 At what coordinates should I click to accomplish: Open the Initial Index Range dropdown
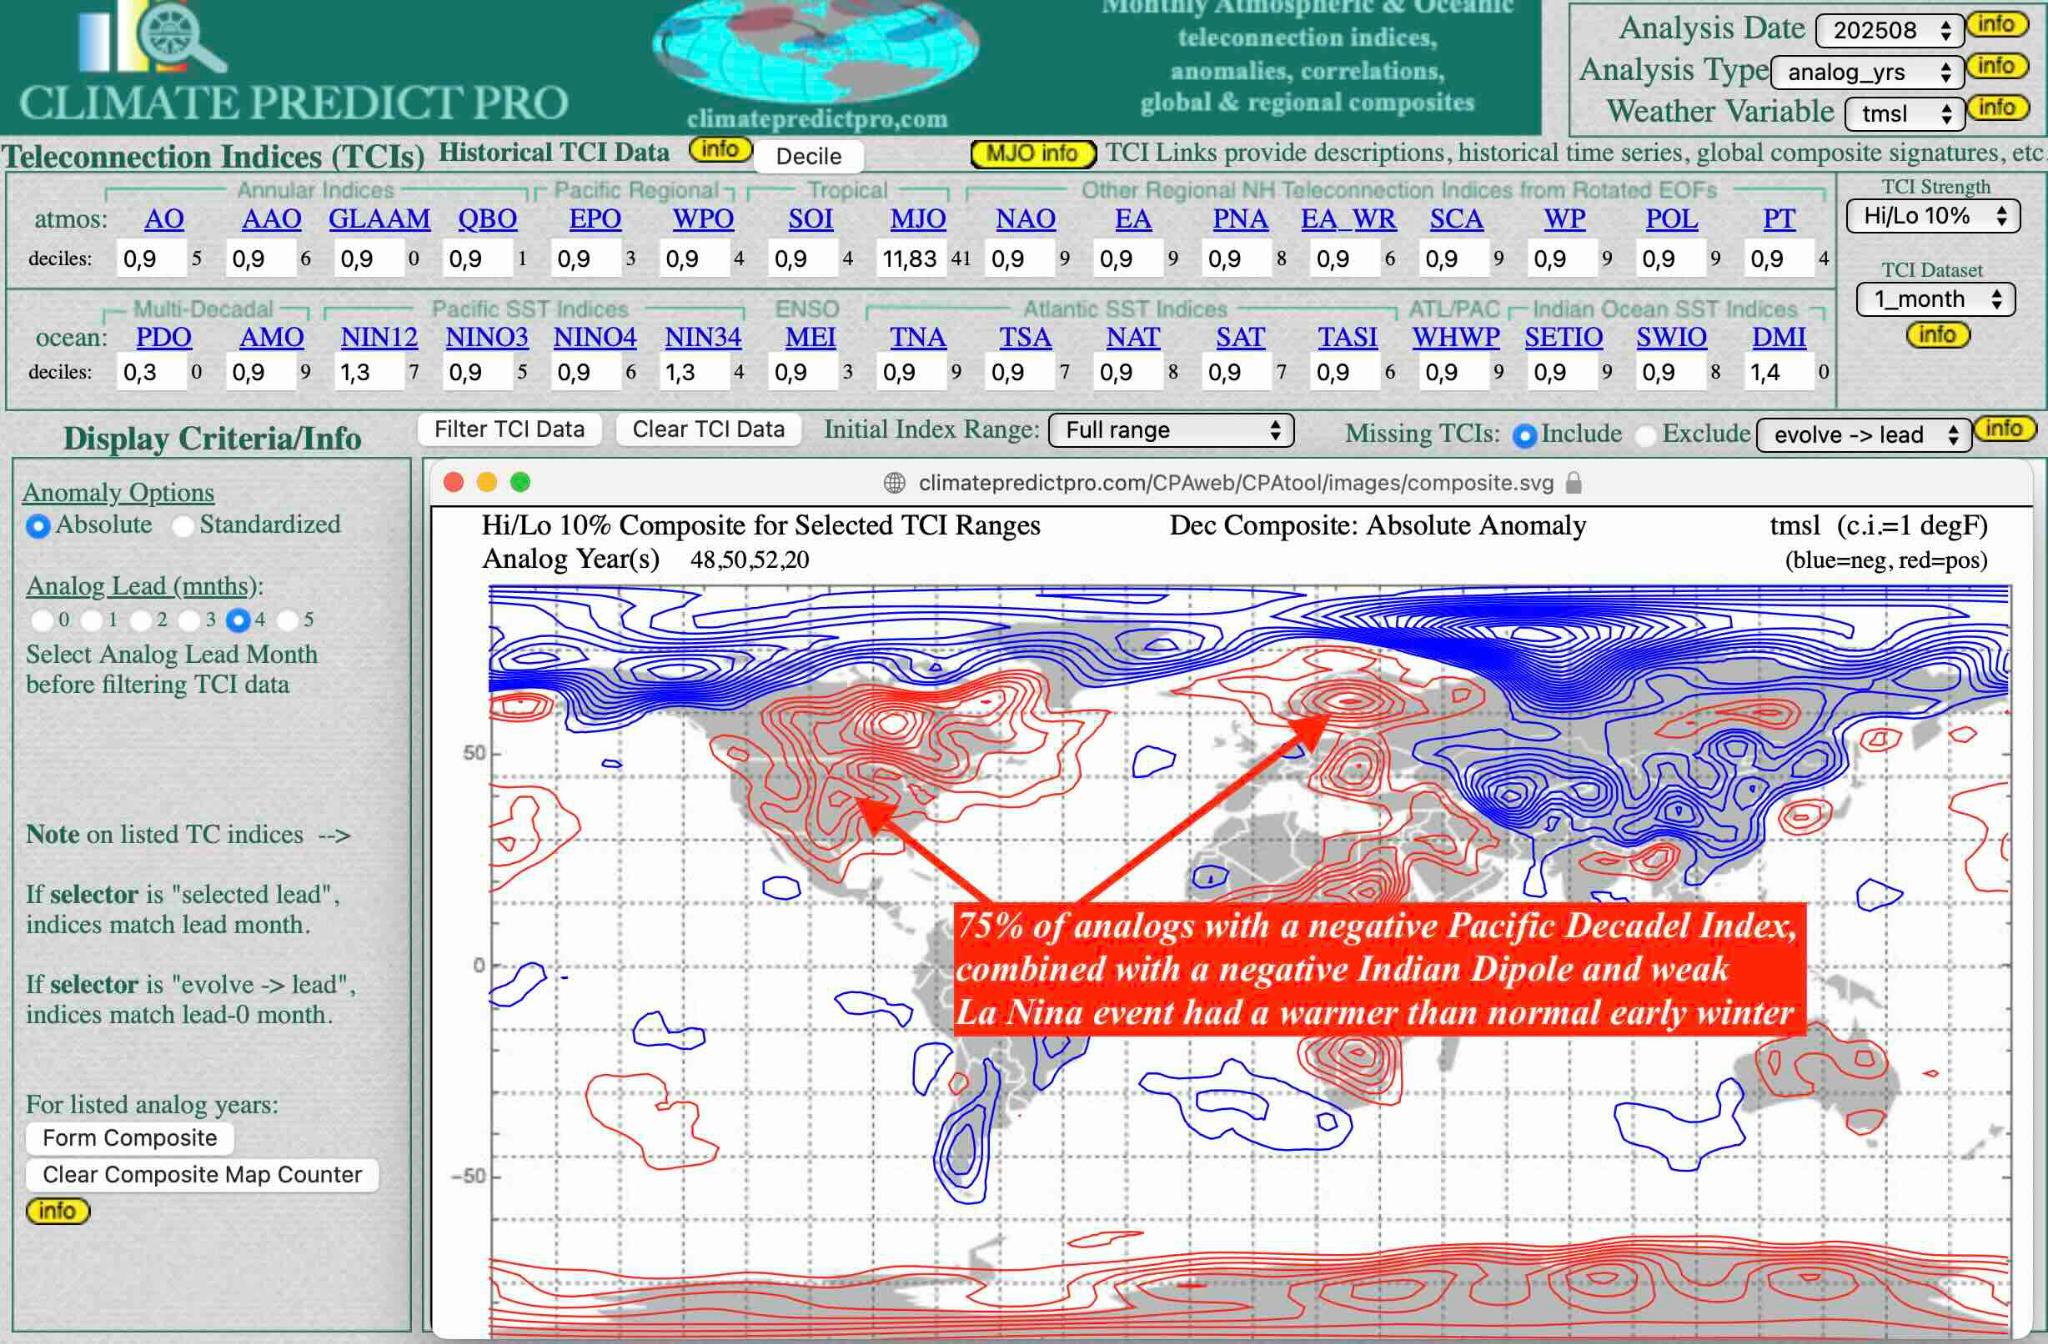(1170, 430)
